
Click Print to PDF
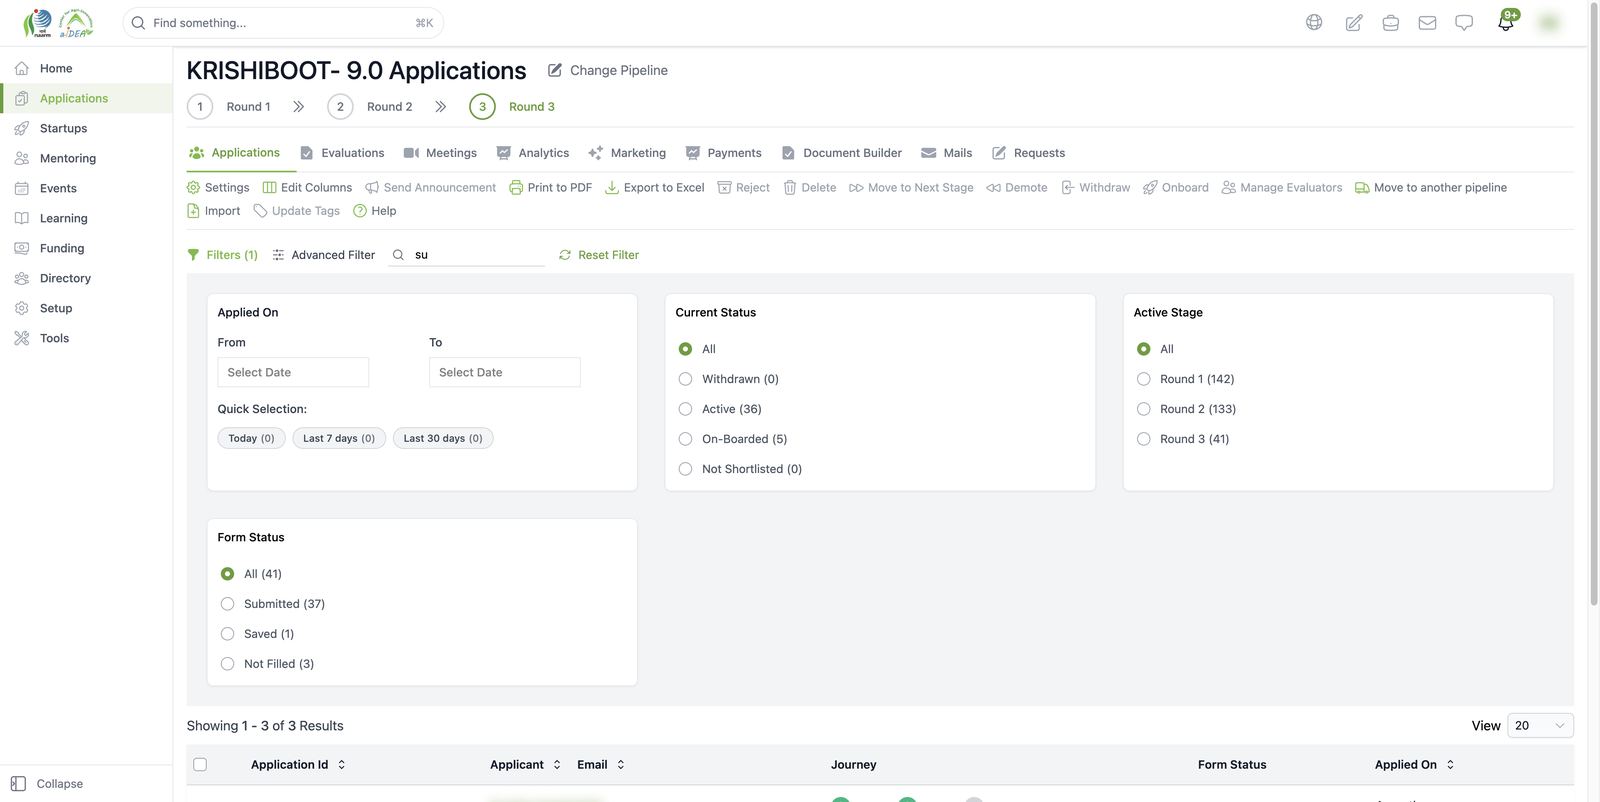[x=550, y=187]
